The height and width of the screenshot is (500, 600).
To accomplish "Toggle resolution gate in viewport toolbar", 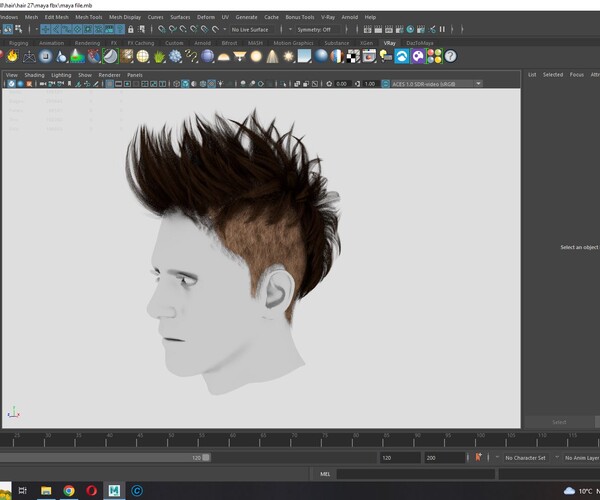I will (x=127, y=83).
